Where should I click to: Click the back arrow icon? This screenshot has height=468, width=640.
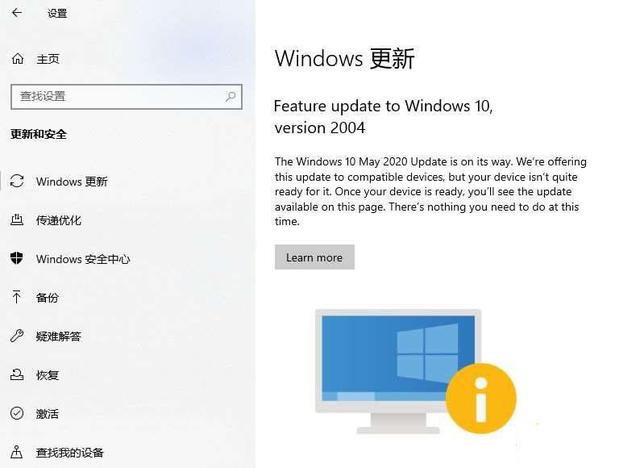(17, 13)
